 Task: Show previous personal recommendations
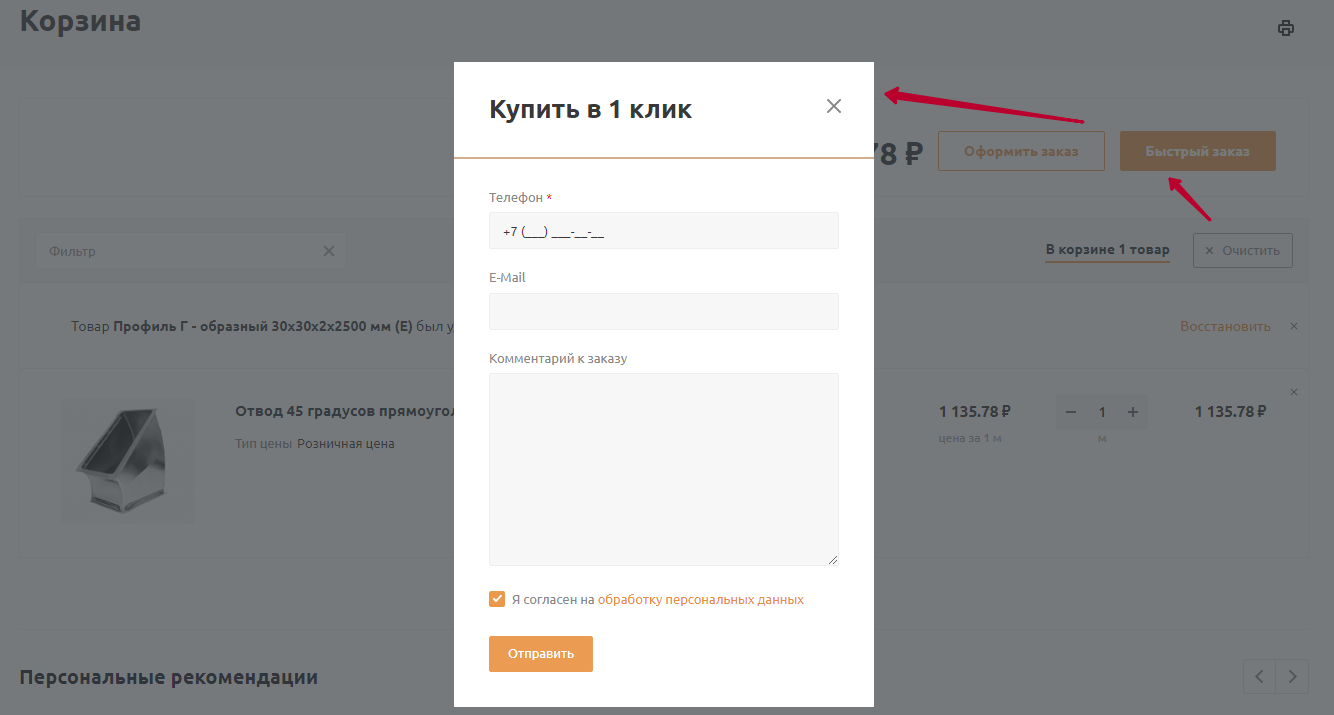click(1259, 676)
